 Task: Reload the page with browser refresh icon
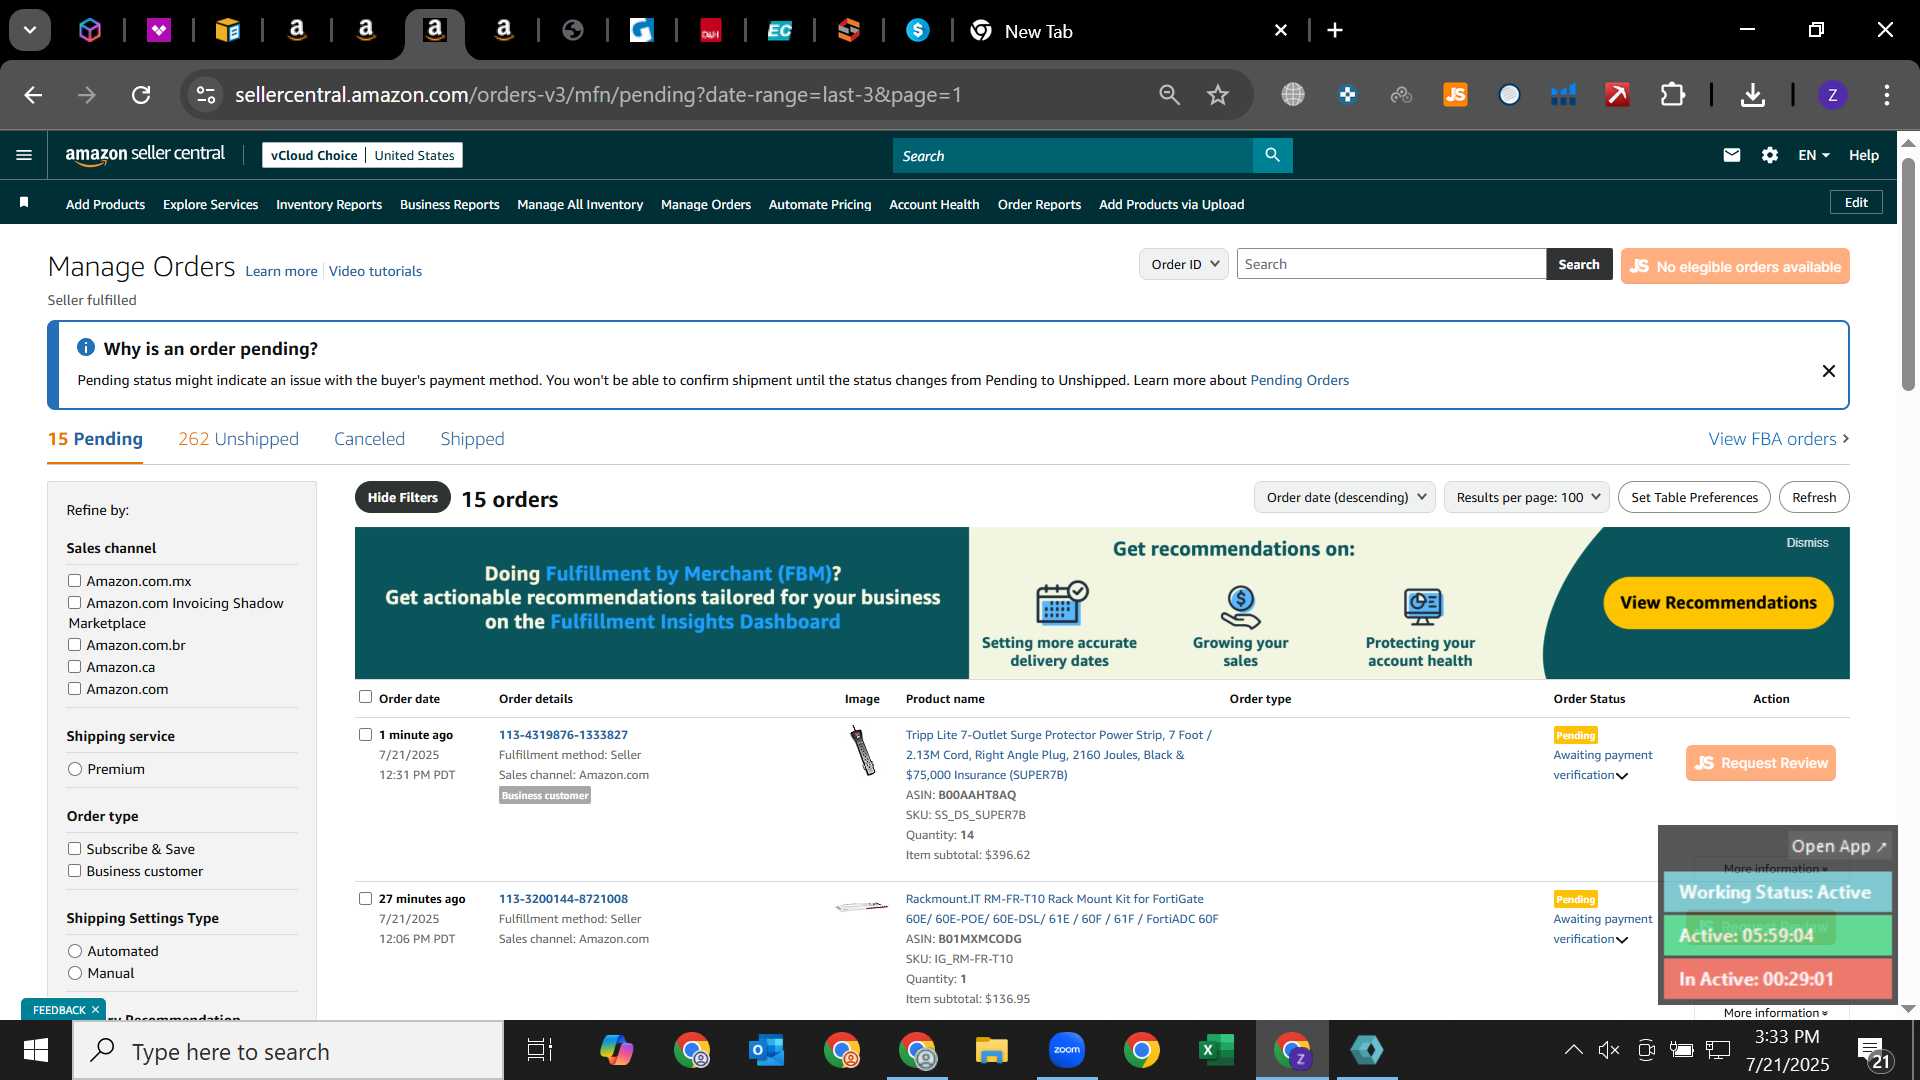141,95
